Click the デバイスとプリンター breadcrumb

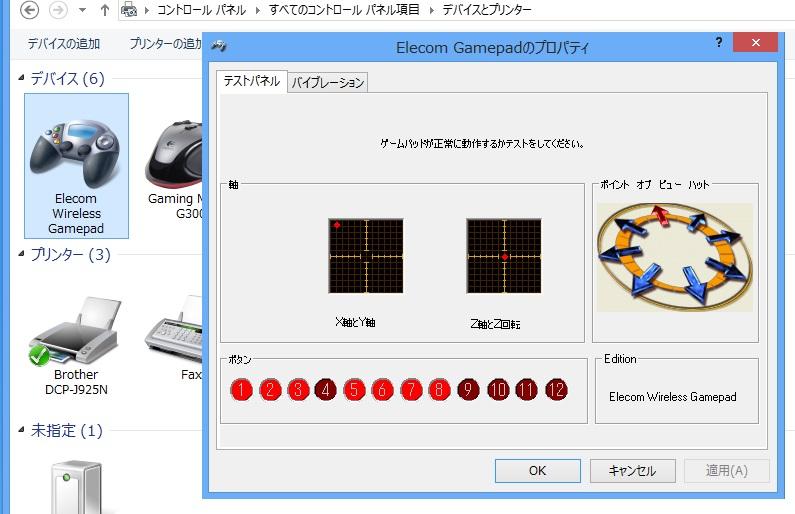click(487, 10)
